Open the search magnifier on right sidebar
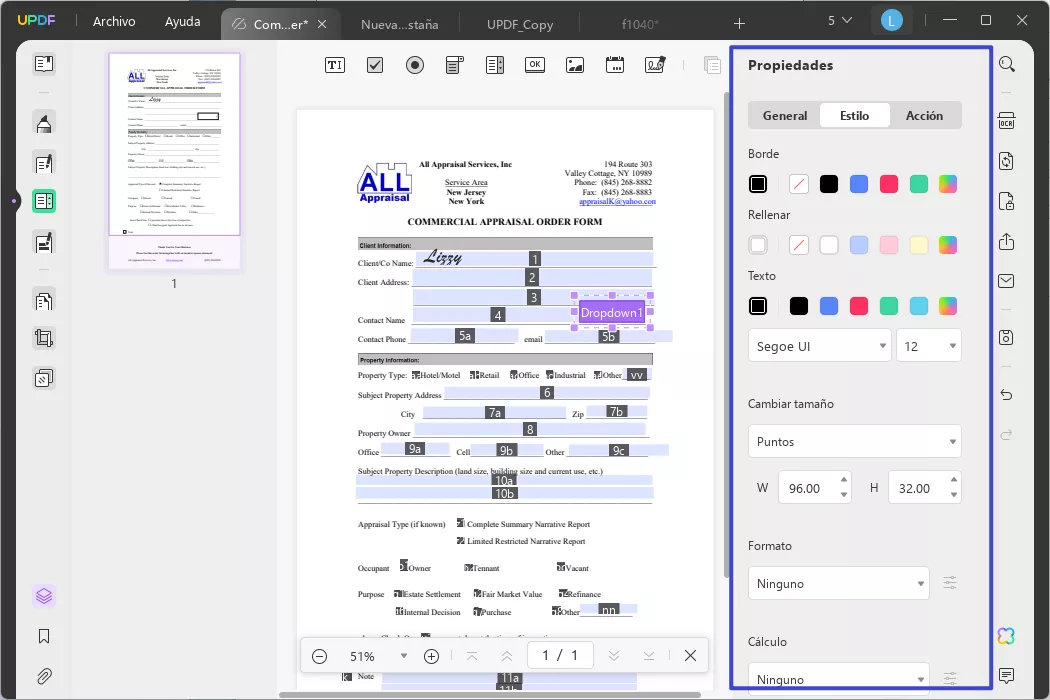 1006,64
